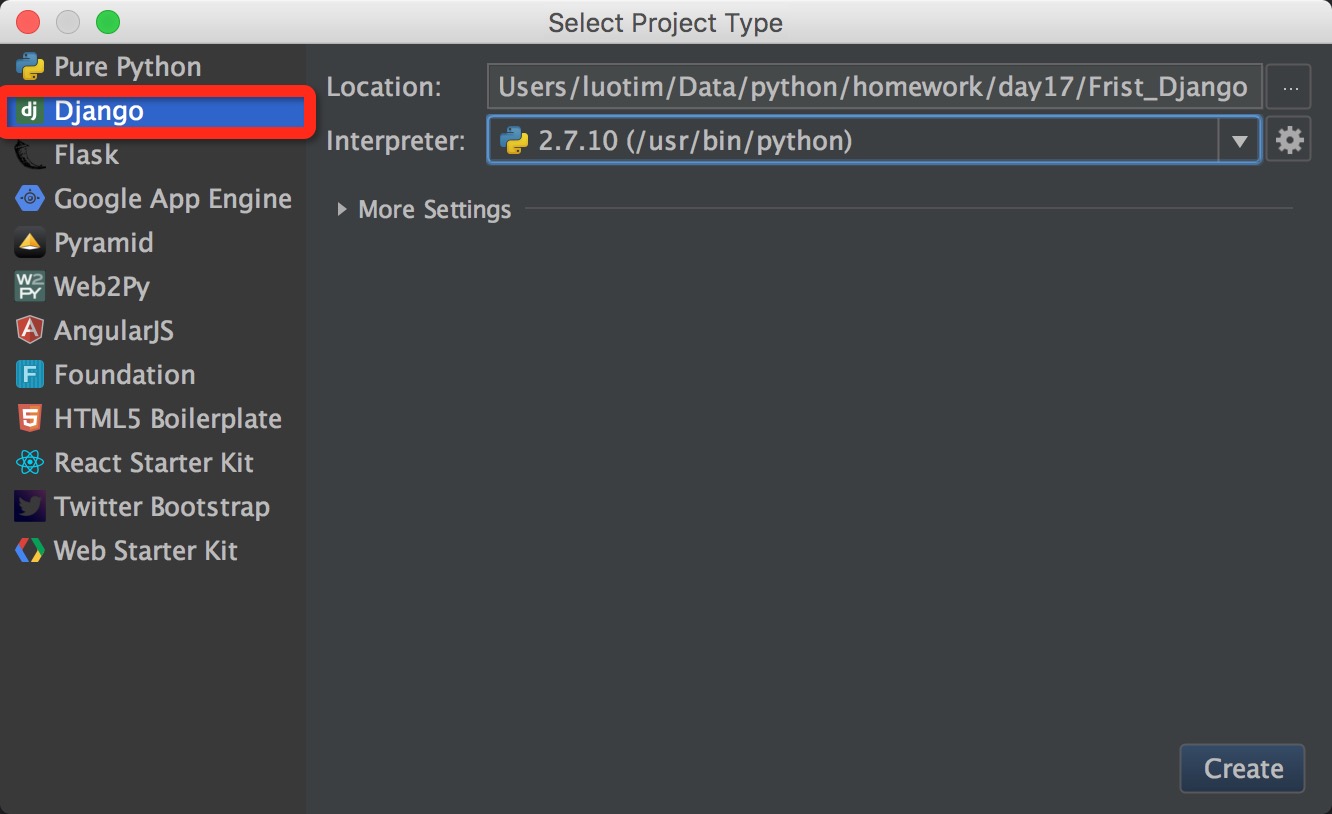Choose AngularJS label in list

tap(114, 331)
